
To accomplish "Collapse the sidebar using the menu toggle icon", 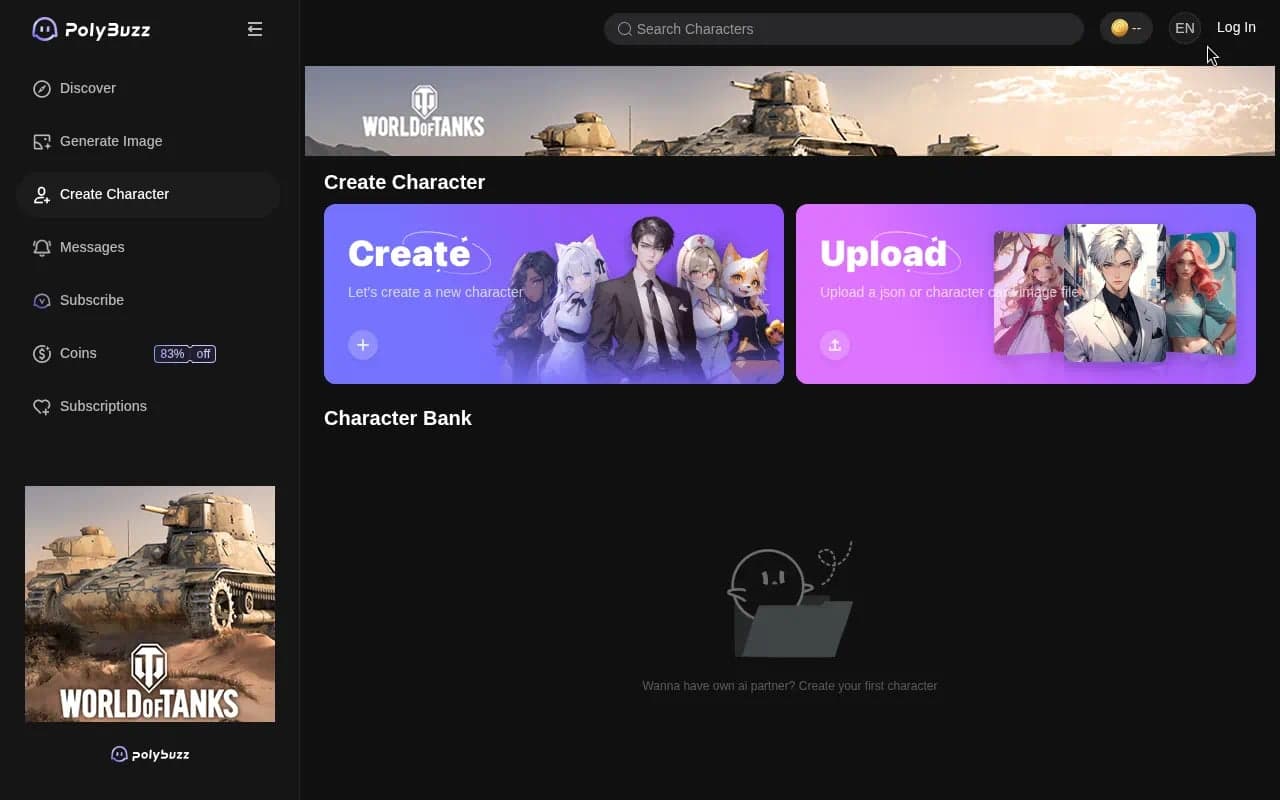I will [x=255, y=29].
